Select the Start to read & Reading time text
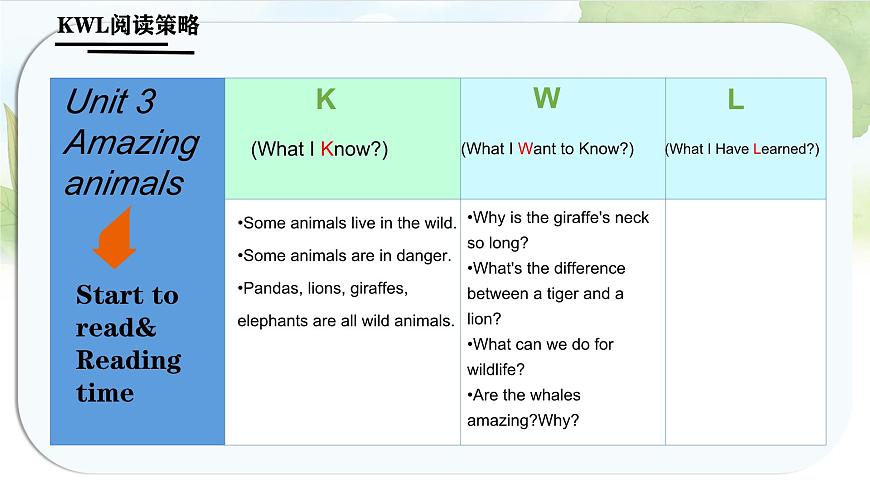The height and width of the screenshot is (489, 870). pos(128,343)
